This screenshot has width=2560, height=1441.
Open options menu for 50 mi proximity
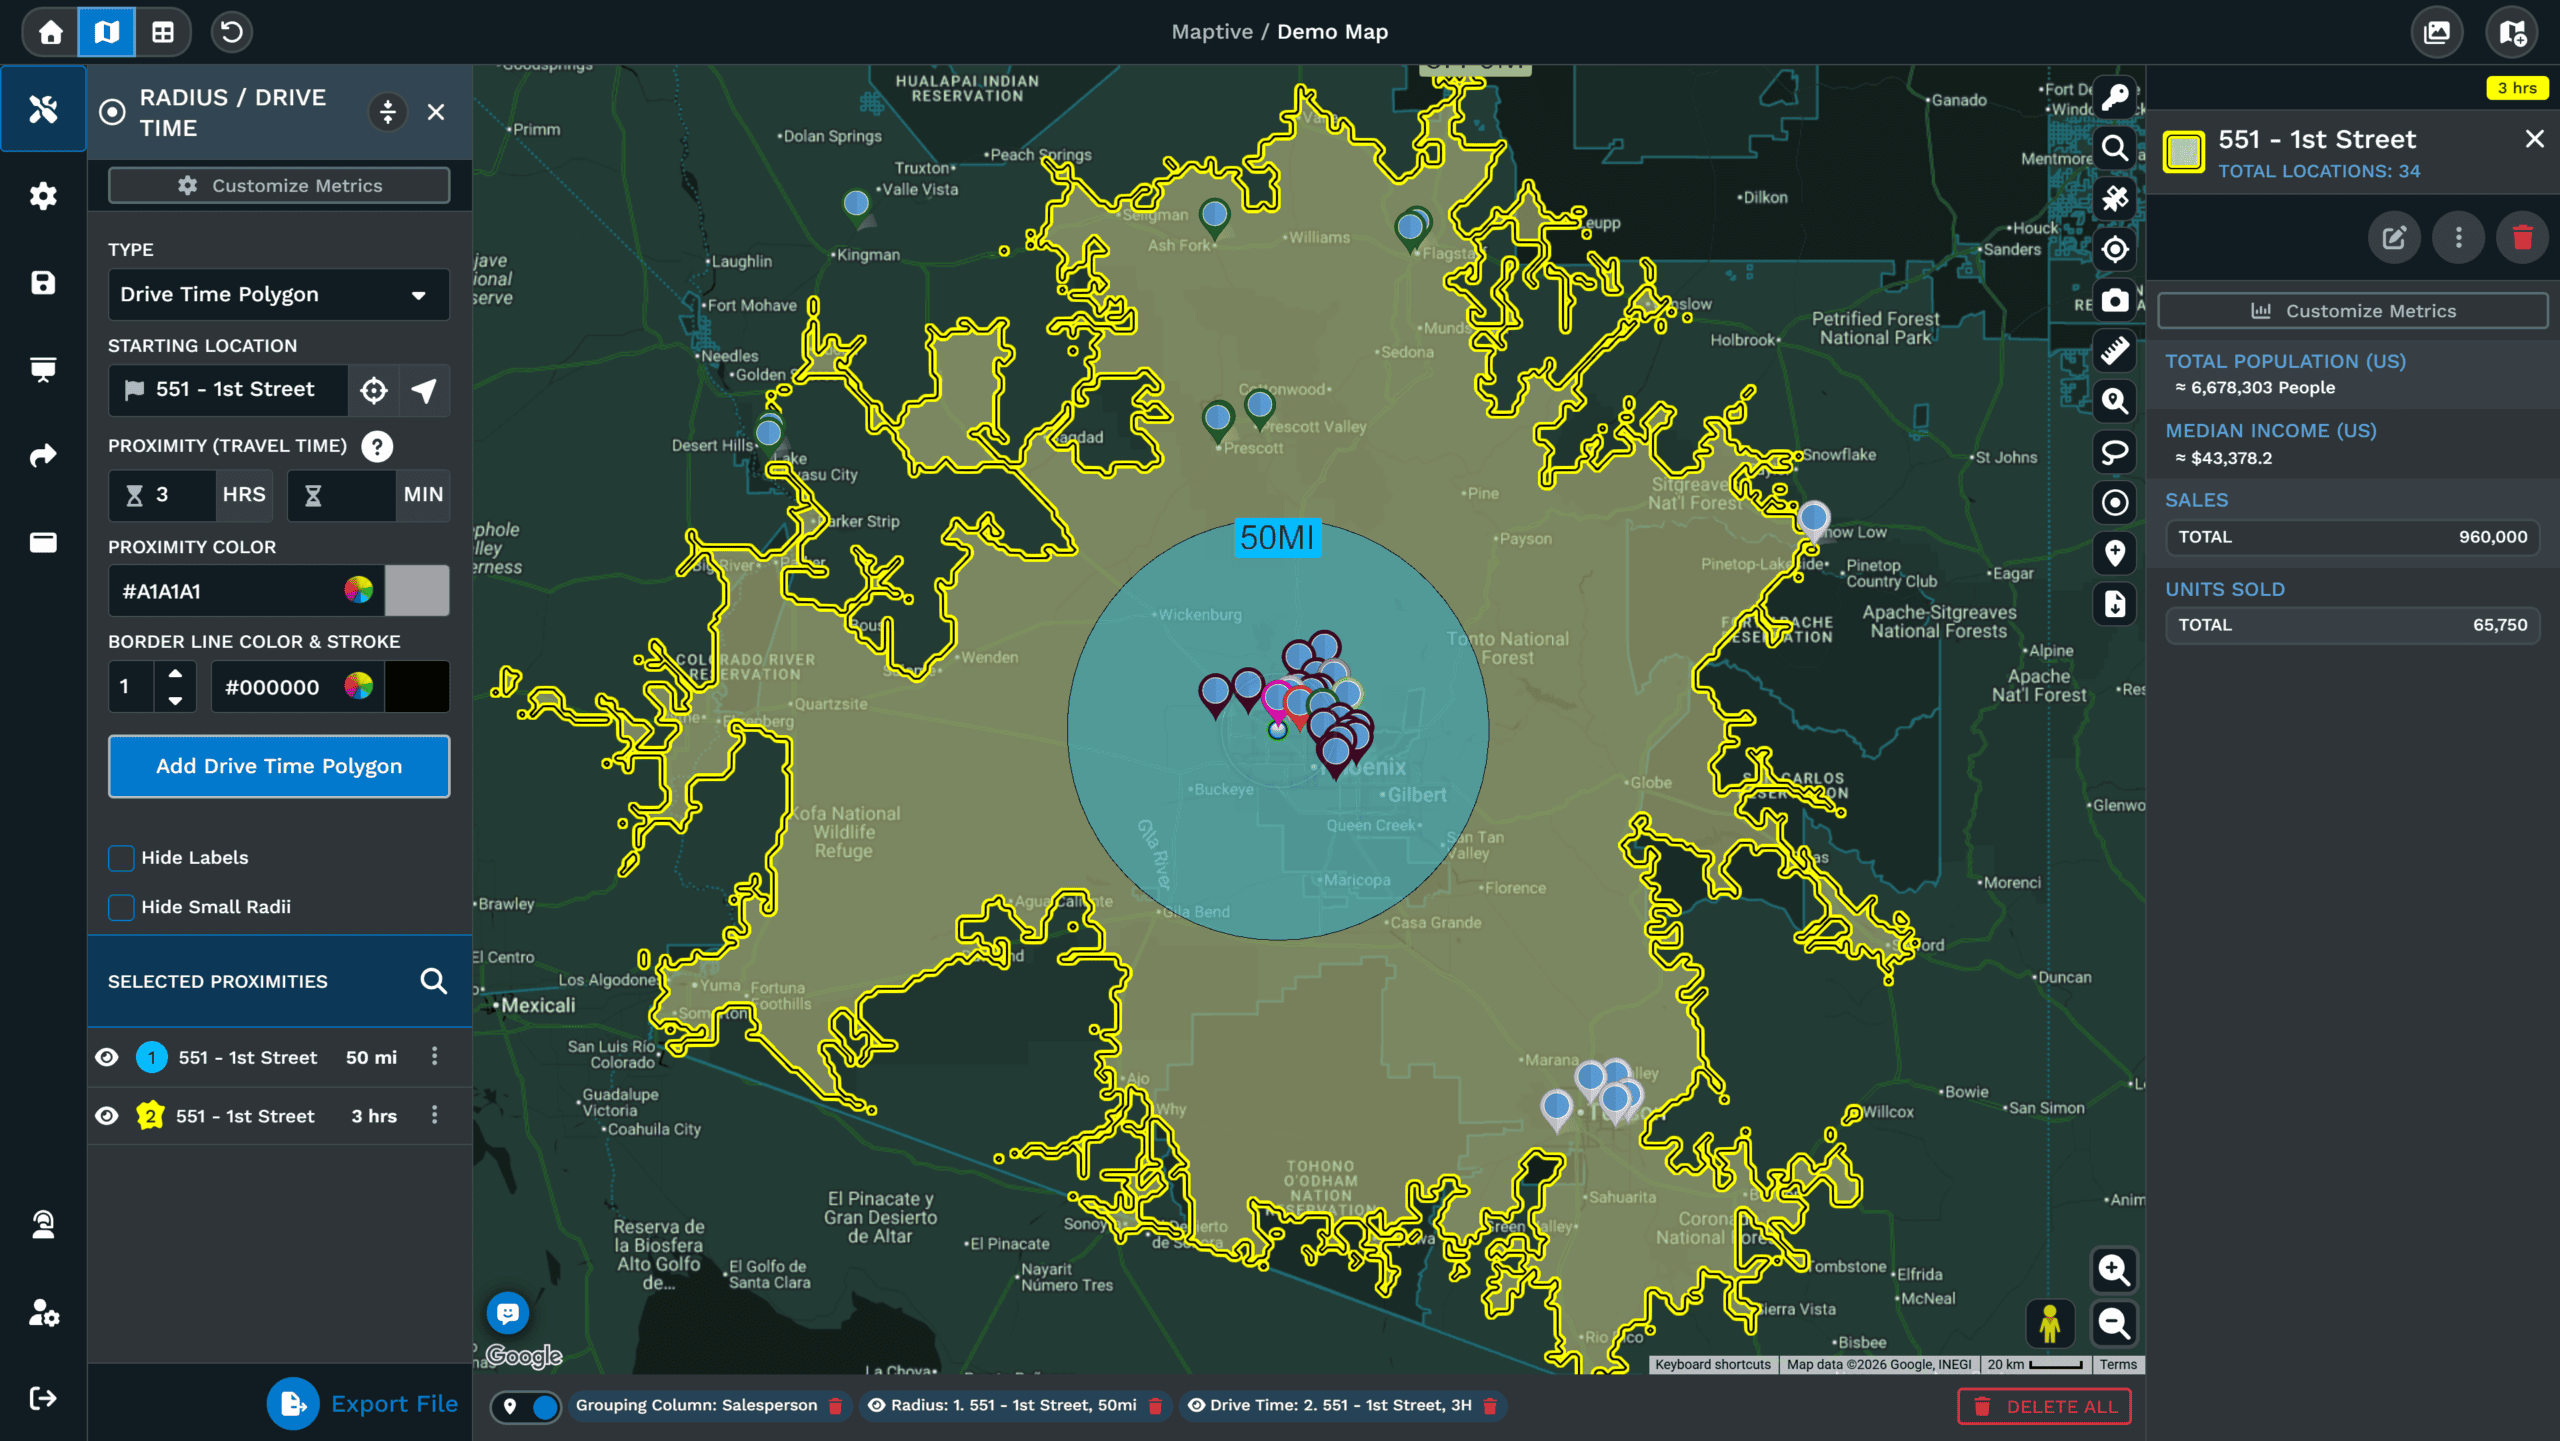434,1057
